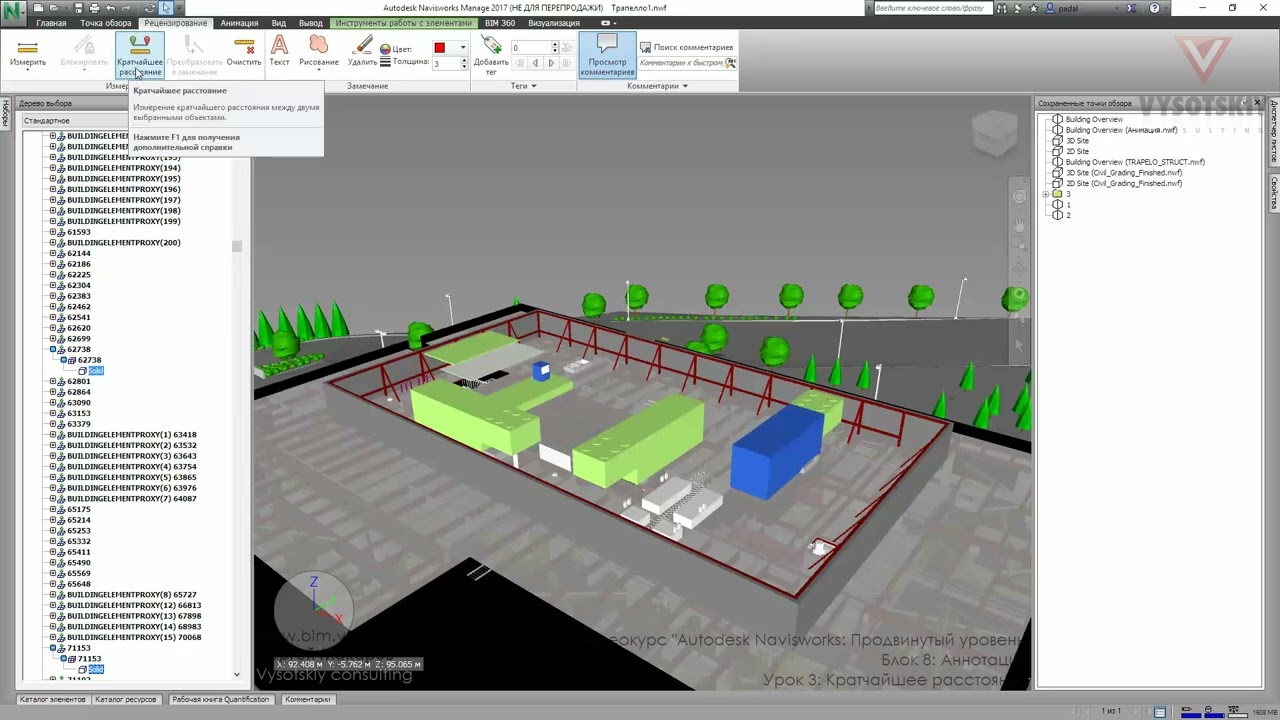This screenshot has width=1280, height=720.
Task: Open the Анимация ribbon tab
Action: pos(239,23)
